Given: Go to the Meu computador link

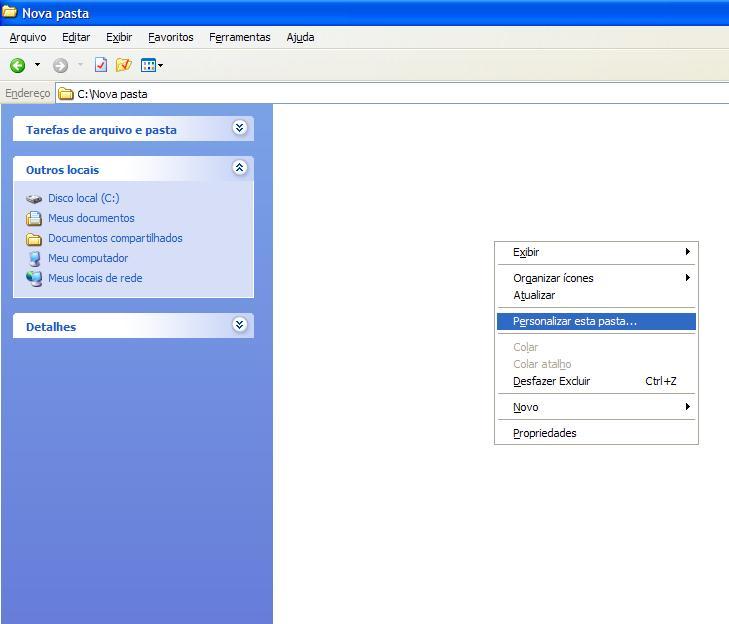Looking at the screenshot, I should click(x=88, y=258).
